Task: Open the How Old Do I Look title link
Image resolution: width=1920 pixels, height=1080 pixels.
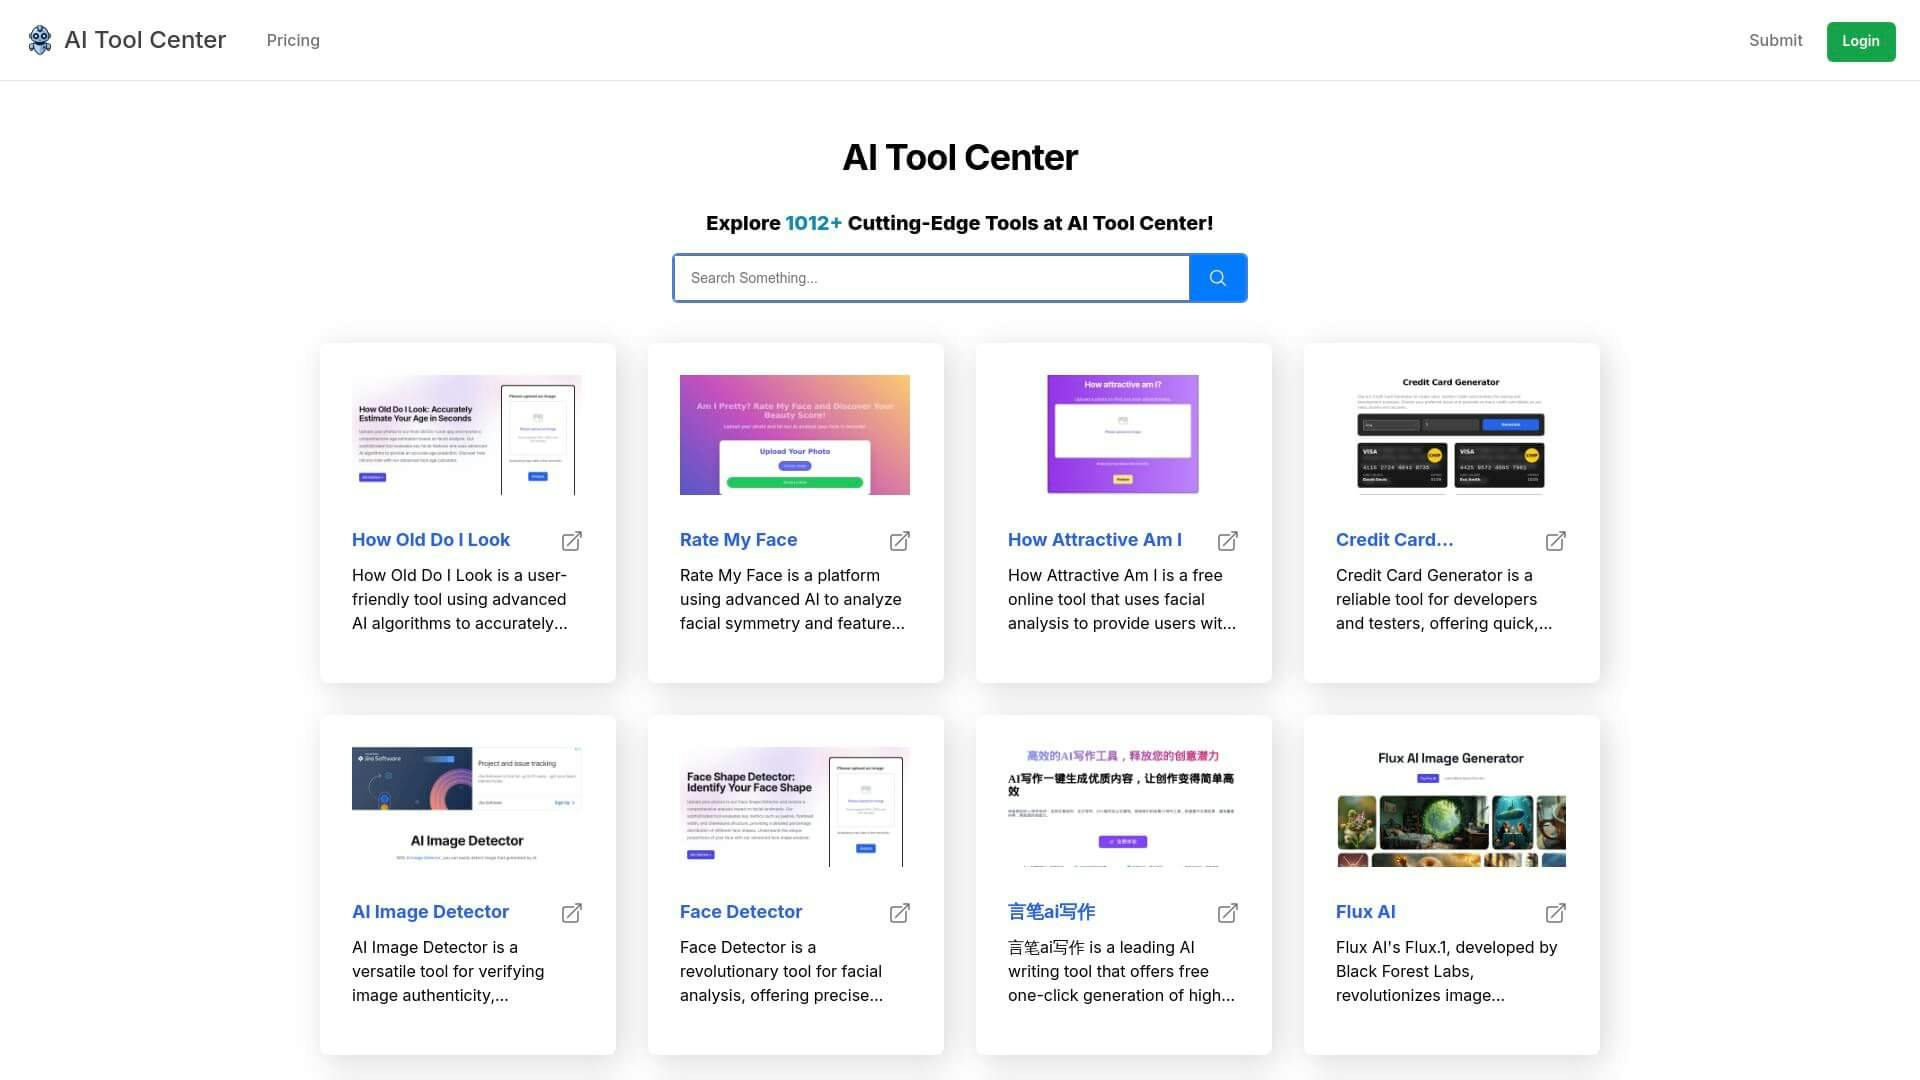Action: point(431,540)
